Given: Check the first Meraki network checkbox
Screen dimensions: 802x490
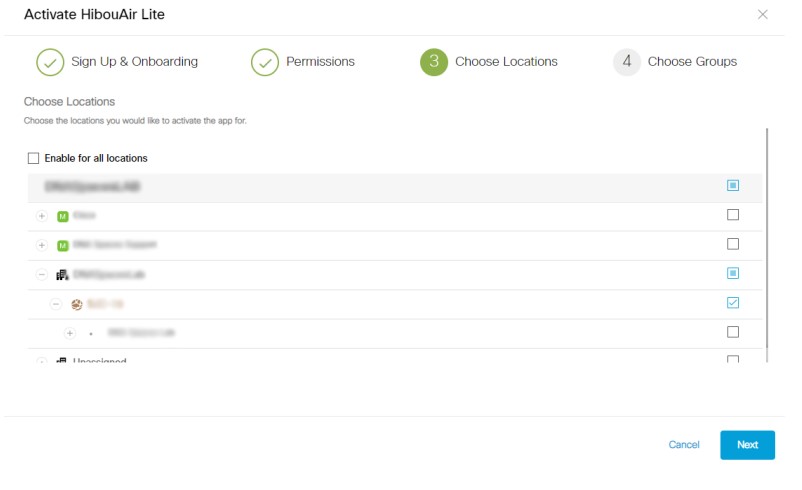Looking at the screenshot, I should click(732, 214).
